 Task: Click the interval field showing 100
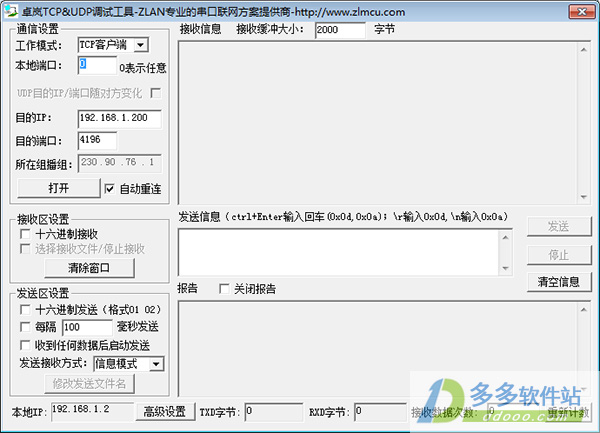pos(87,327)
